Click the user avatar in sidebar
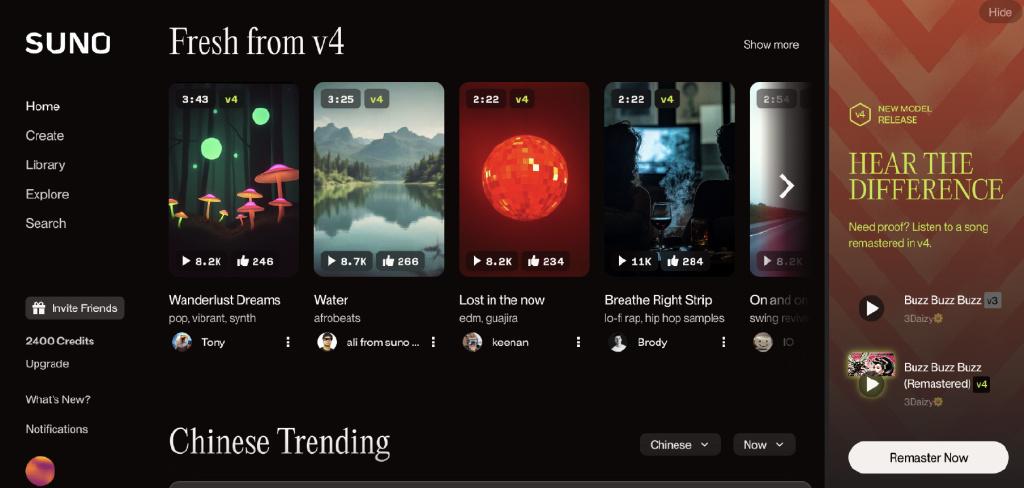1024x488 pixels. point(40,471)
